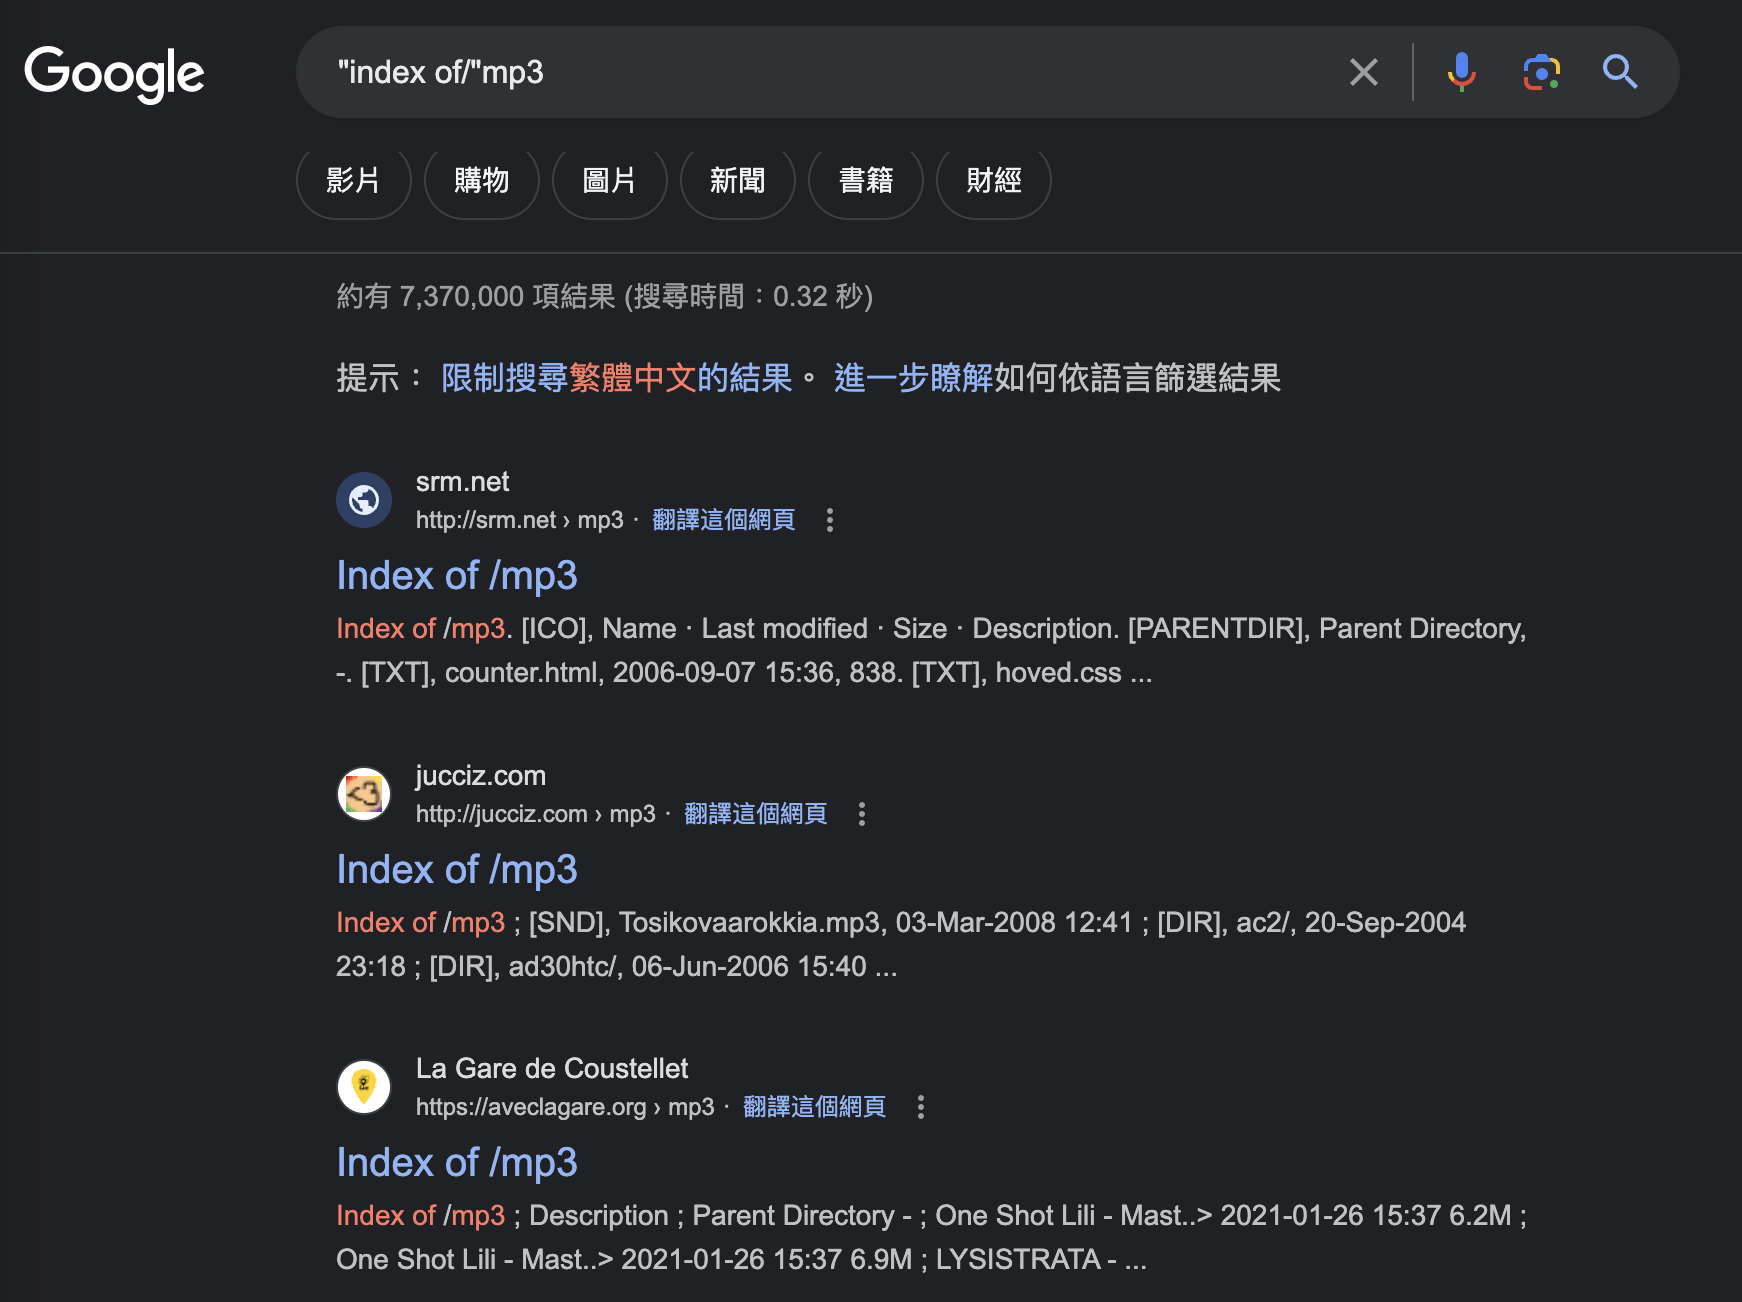Screen dimensions: 1742x1302
Task: Clear the search query using the X icon
Action: click(1363, 71)
